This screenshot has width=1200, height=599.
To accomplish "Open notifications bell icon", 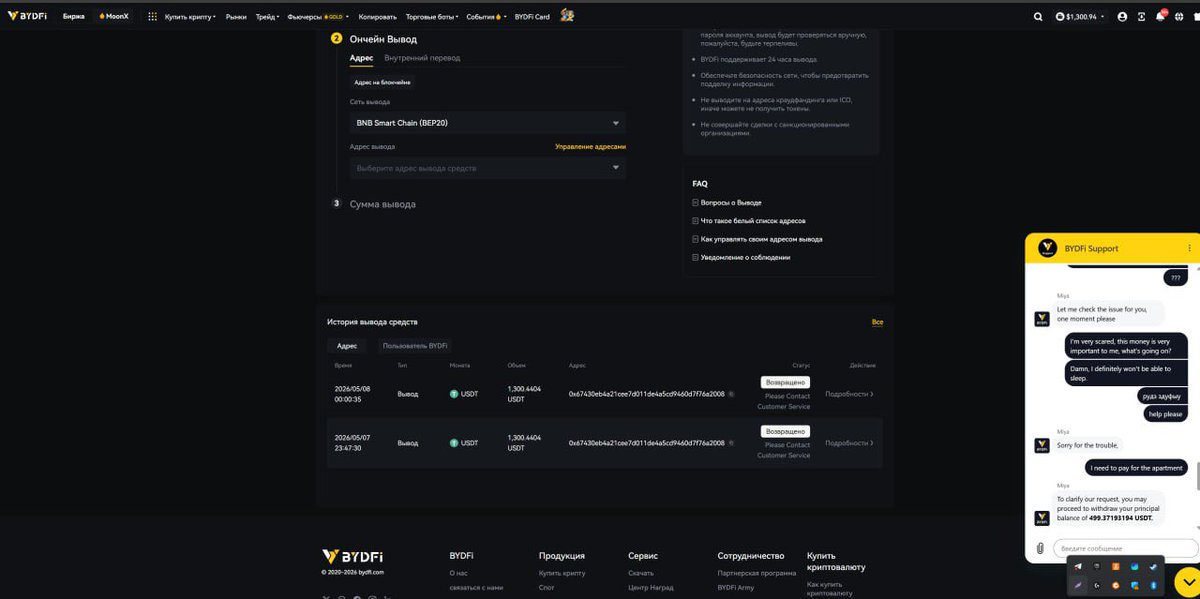I will [1160, 17].
